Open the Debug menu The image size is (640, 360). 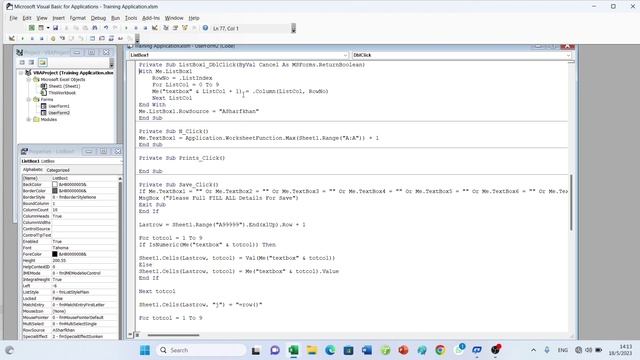coord(98,18)
